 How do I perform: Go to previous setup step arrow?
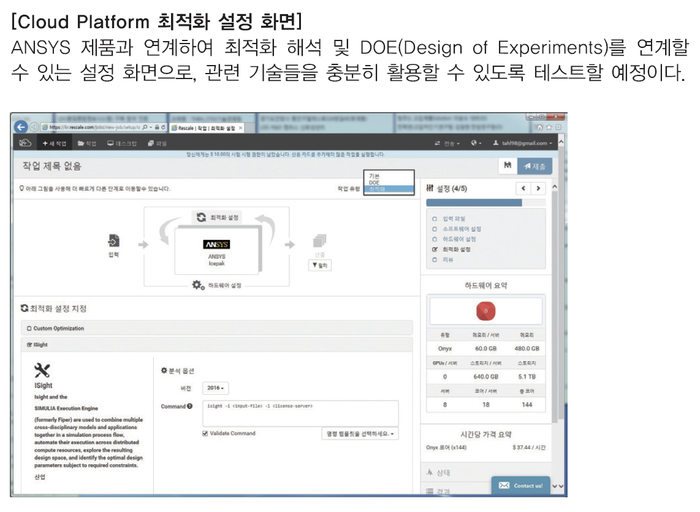pyautogui.click(x=523, y=188)
